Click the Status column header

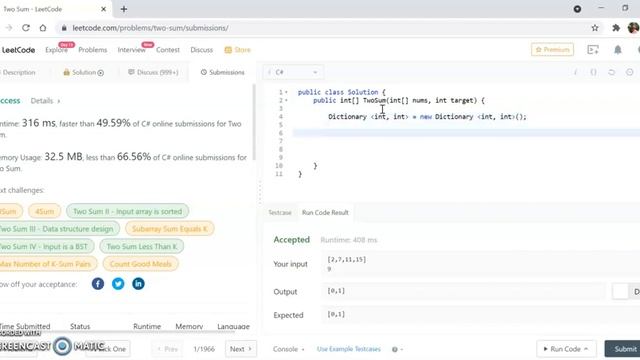pyautogui.click(x=80, y=327)
